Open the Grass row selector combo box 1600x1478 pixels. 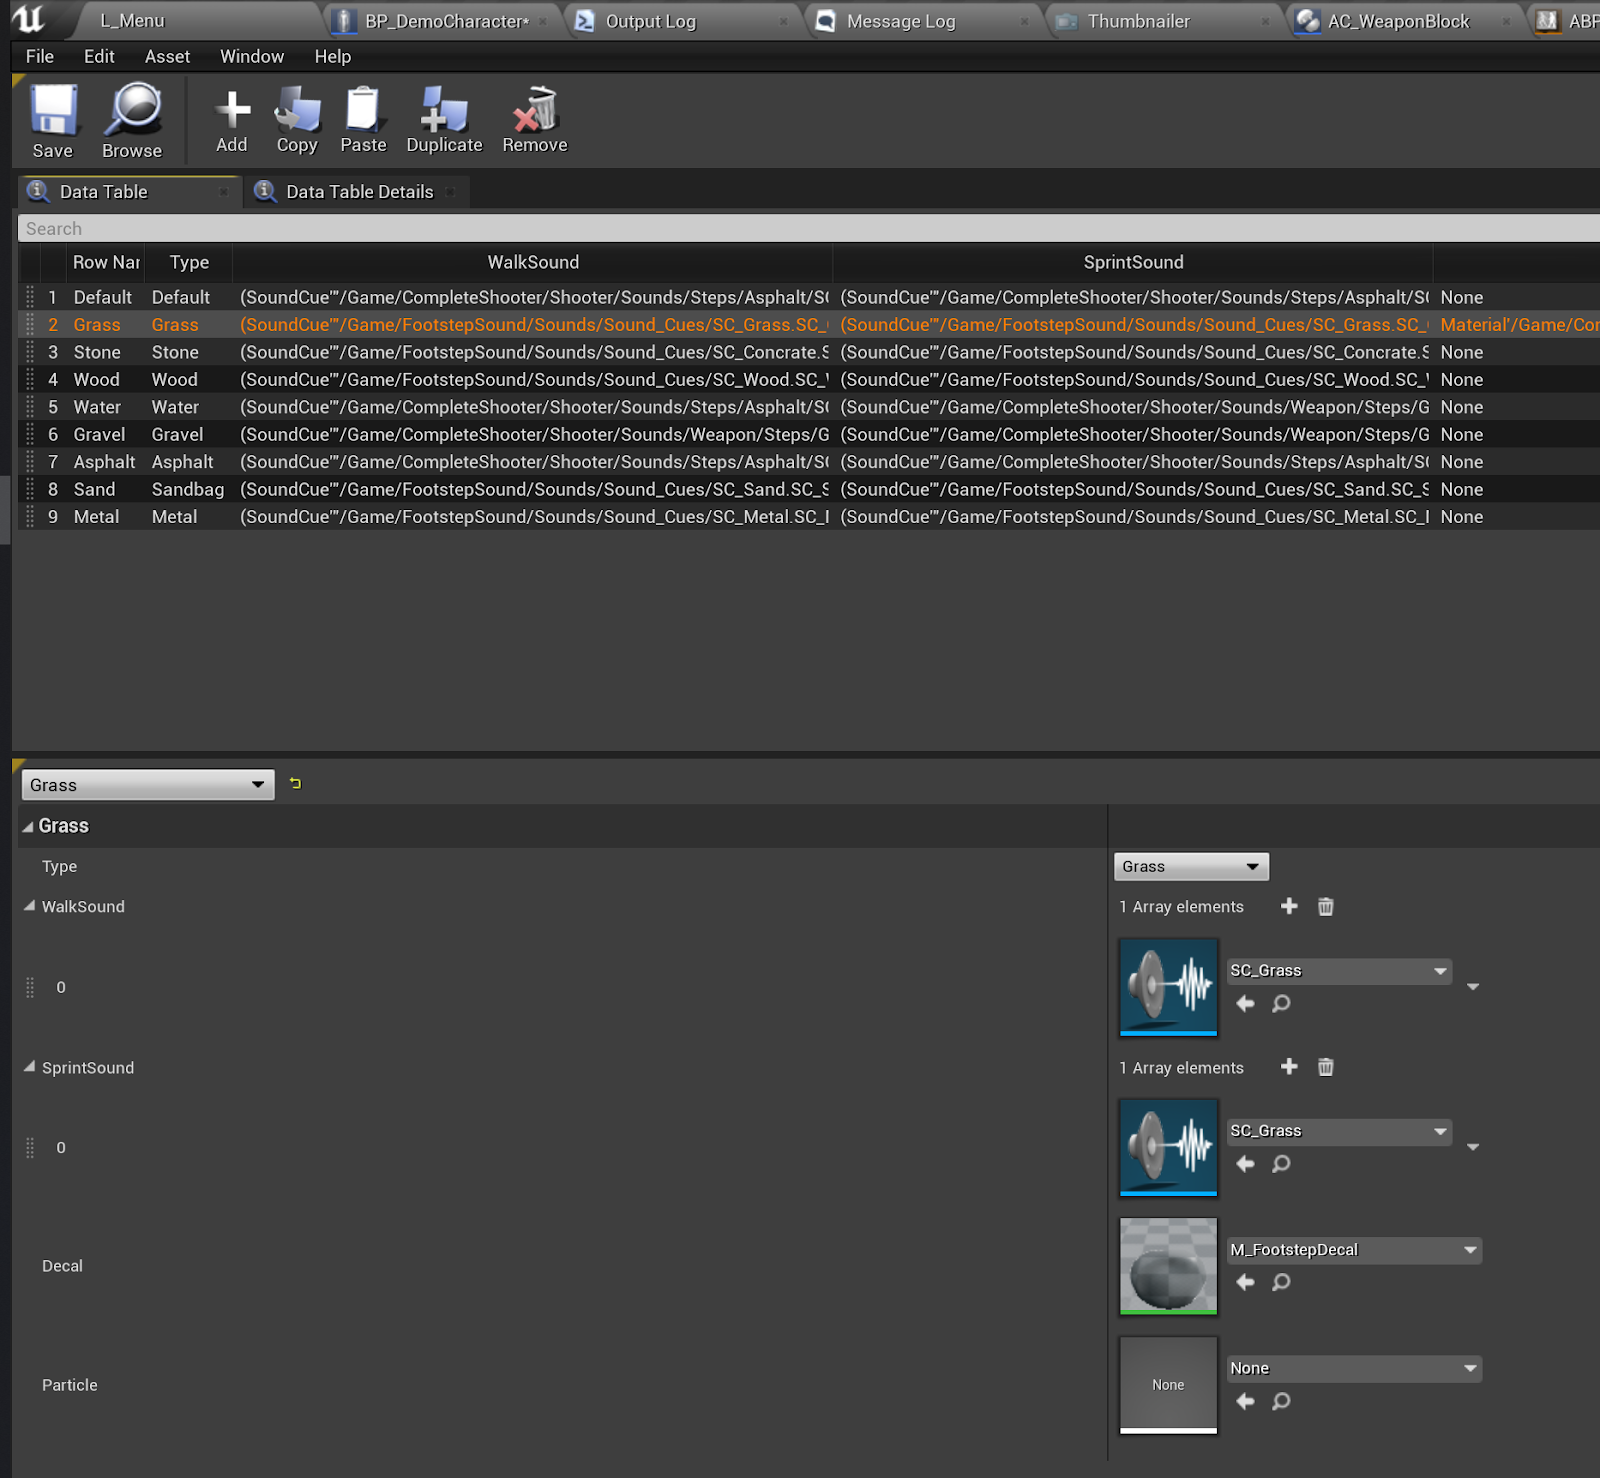pyautogui.click(x=148, y=785)
